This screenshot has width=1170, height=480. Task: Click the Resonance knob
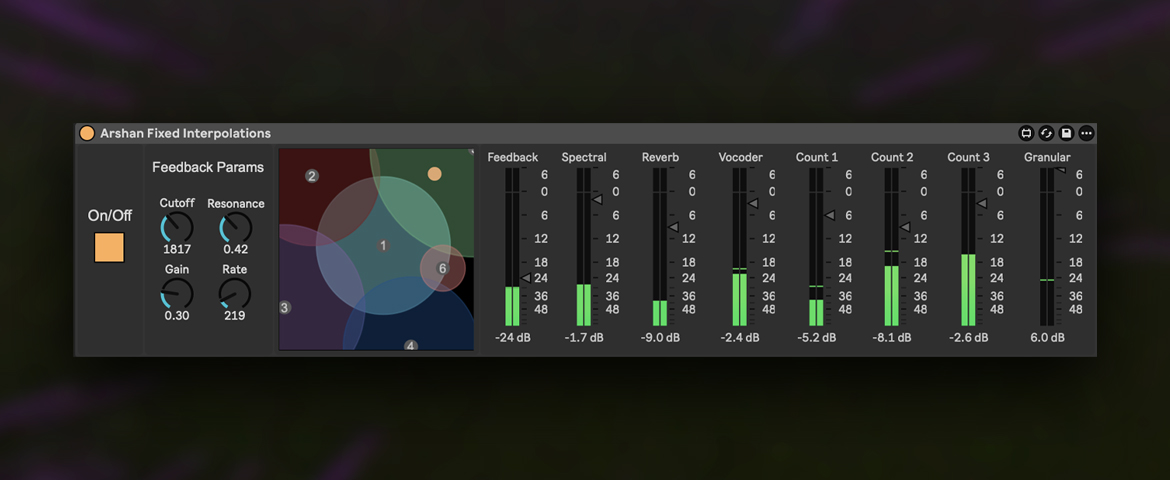pos(236,228)
